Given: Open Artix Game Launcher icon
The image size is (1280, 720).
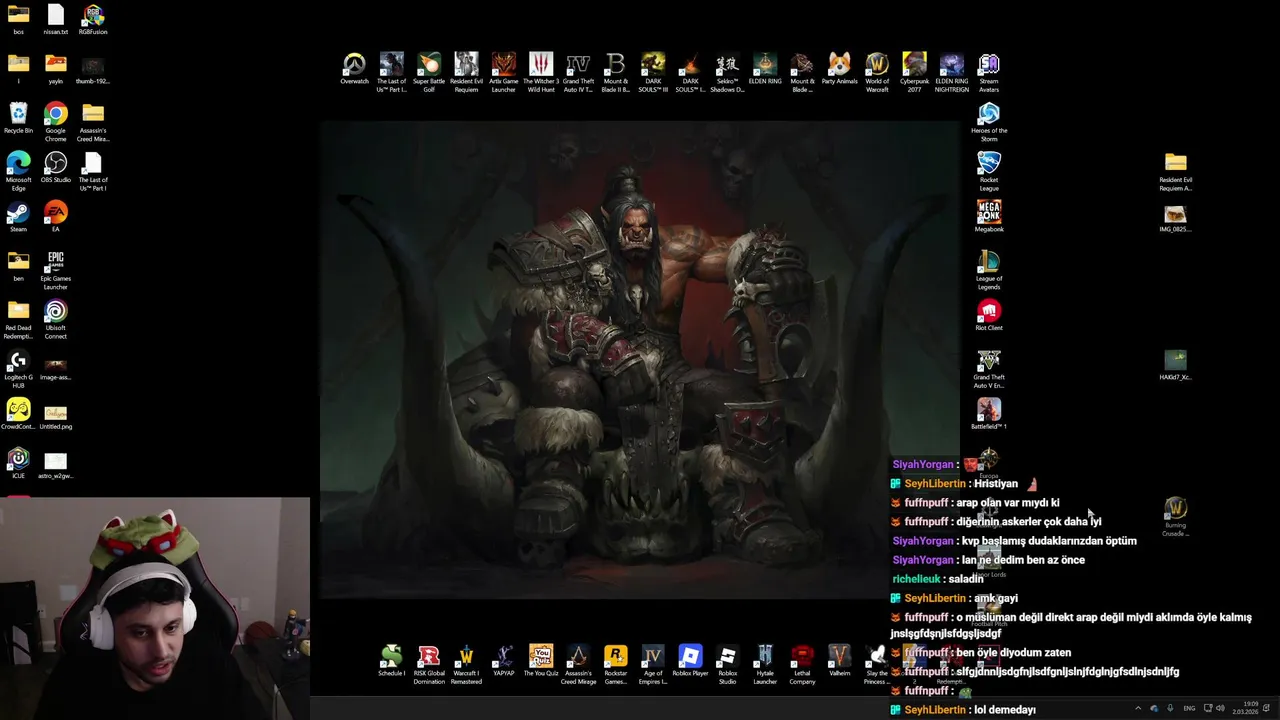Looking at the screenshot, I should point(504,73).
